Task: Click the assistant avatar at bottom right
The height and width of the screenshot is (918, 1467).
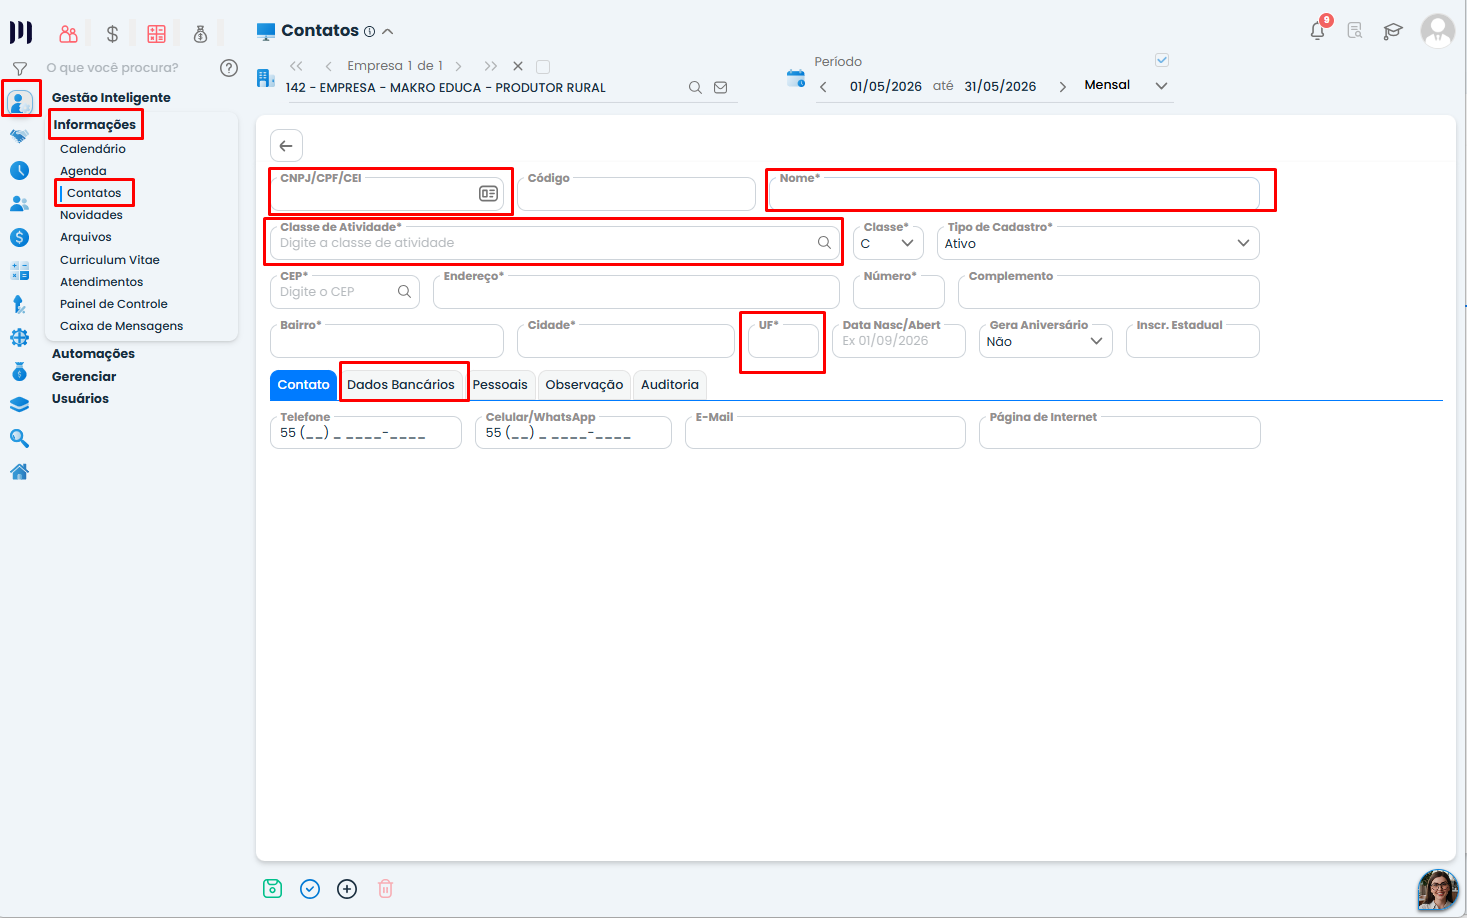Action: pyautogui.click(x=1438, y=890)
